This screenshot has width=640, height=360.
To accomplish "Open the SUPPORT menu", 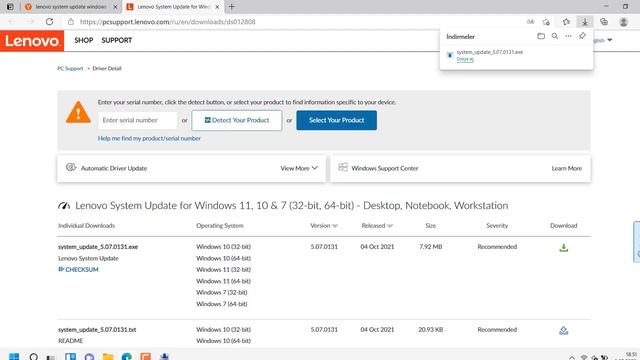I will click(x=117, y=40).
